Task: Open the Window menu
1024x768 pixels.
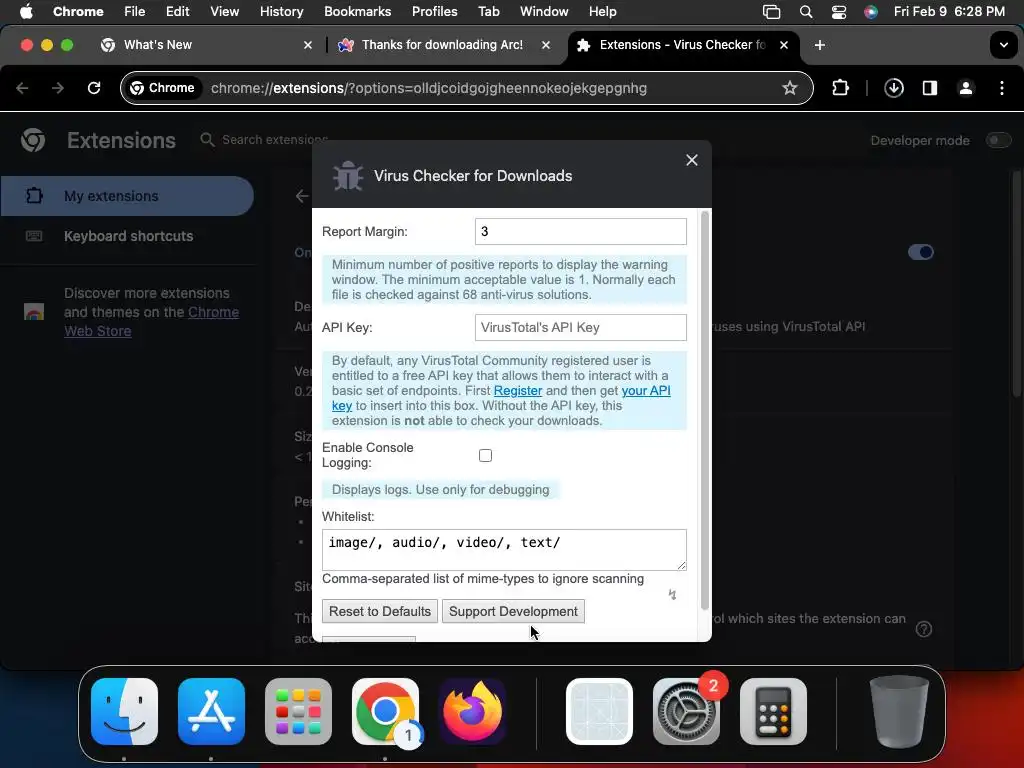Action: point(544,12)
